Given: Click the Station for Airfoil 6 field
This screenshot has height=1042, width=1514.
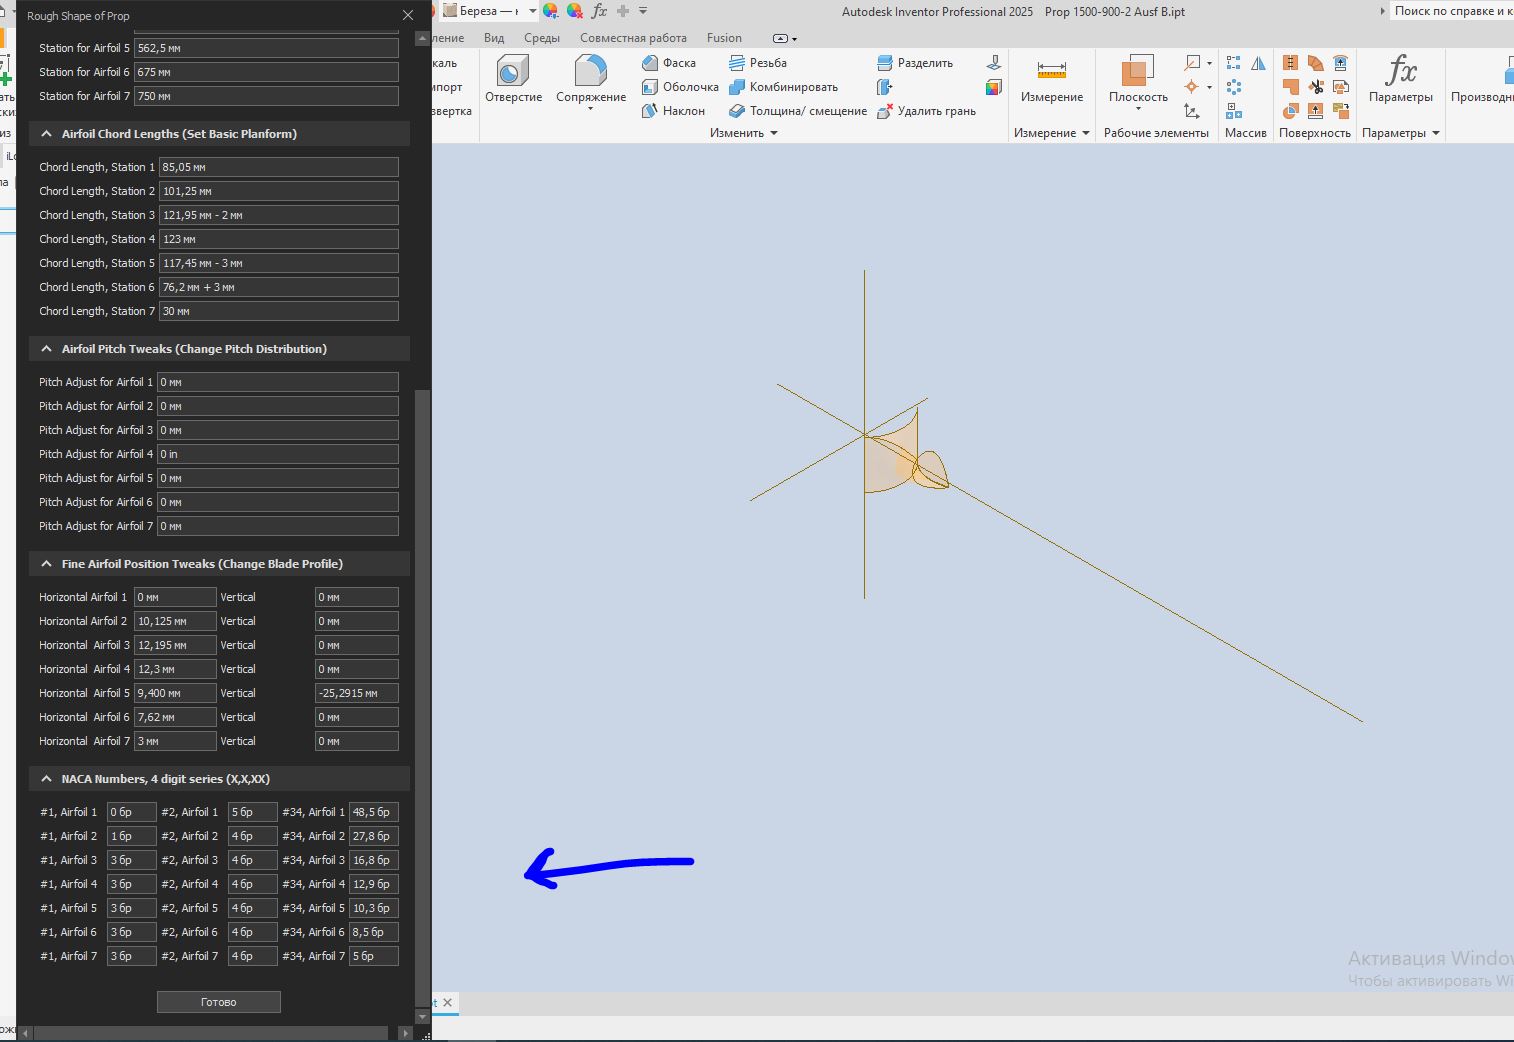Looking at the screenshot, I should coord(266,72).
